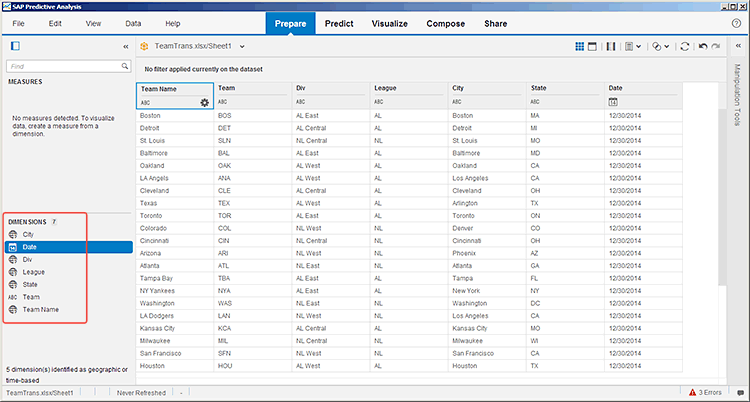Open the TeamTrans.xlsx/Sheet1 dataset dropdown
This screenshot has height=402, width=750.
(242, 46)
